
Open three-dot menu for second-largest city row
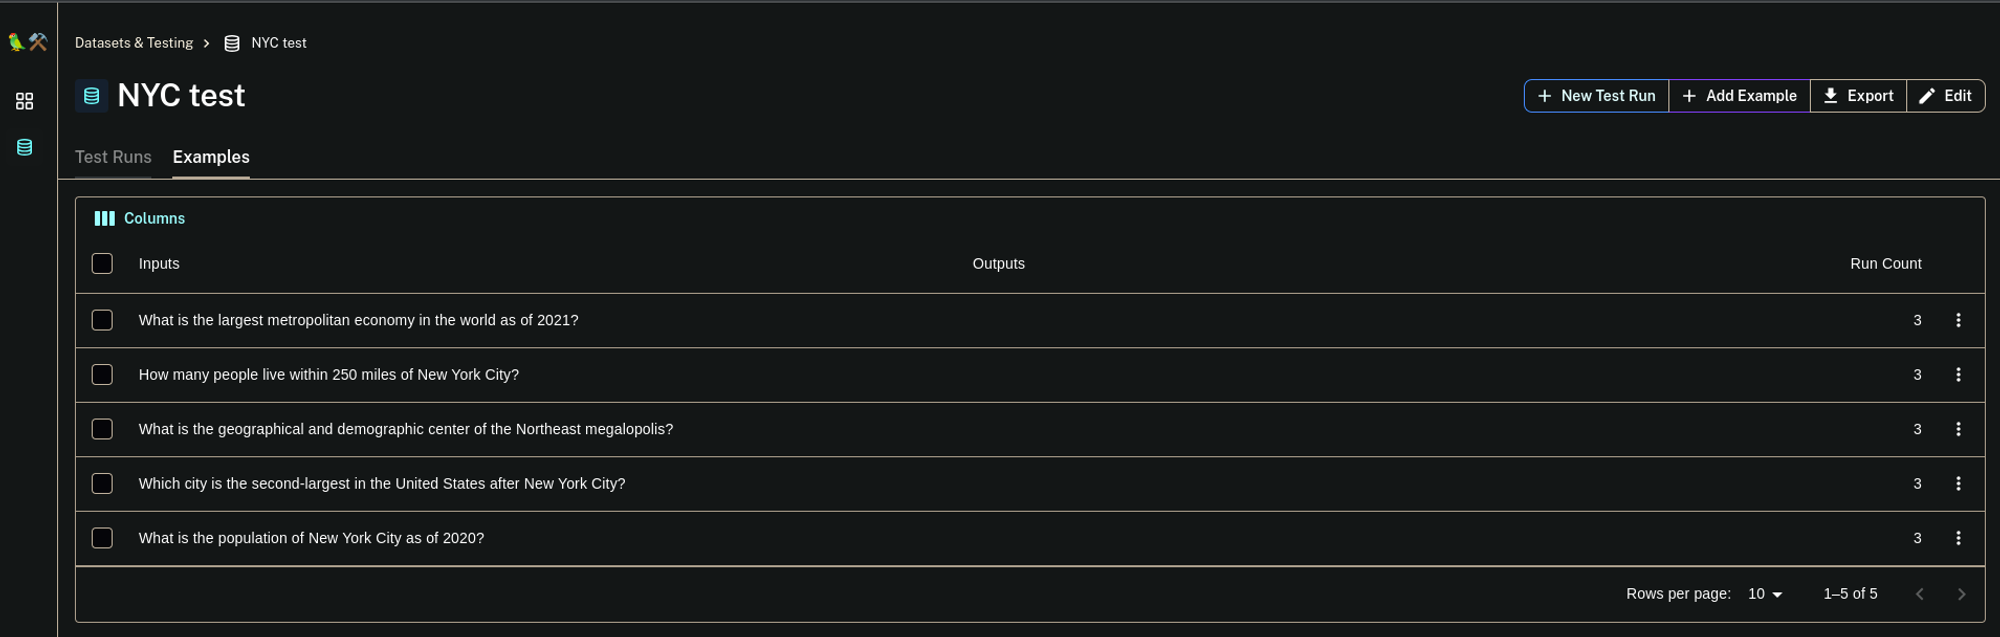[x=1958, y=484]
